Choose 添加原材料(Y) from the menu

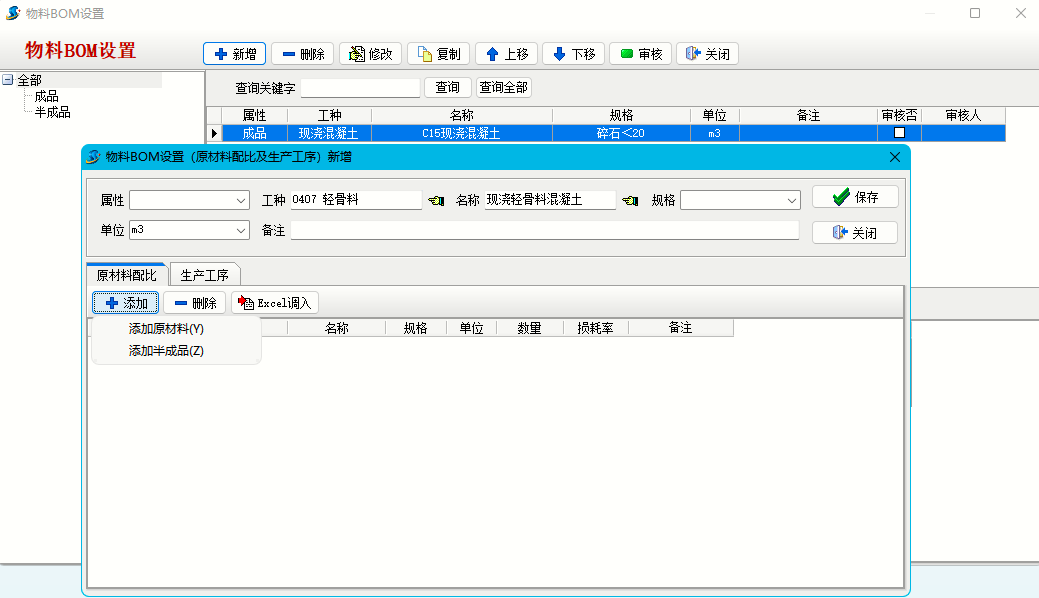pyautogui.click(x=166, y=329)
